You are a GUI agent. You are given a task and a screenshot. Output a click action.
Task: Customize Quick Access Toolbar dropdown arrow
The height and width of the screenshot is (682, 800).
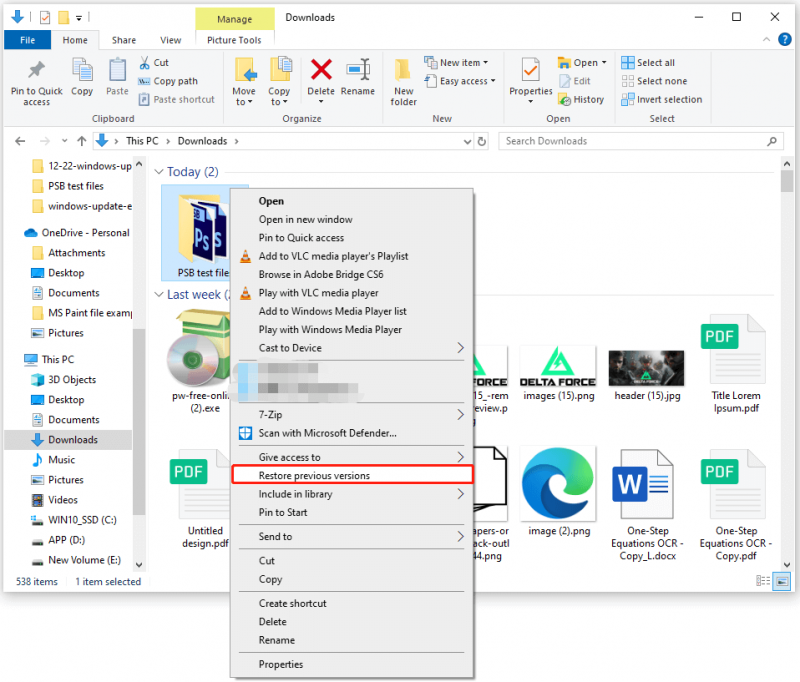pyautogui.click(x=79, y=18)
